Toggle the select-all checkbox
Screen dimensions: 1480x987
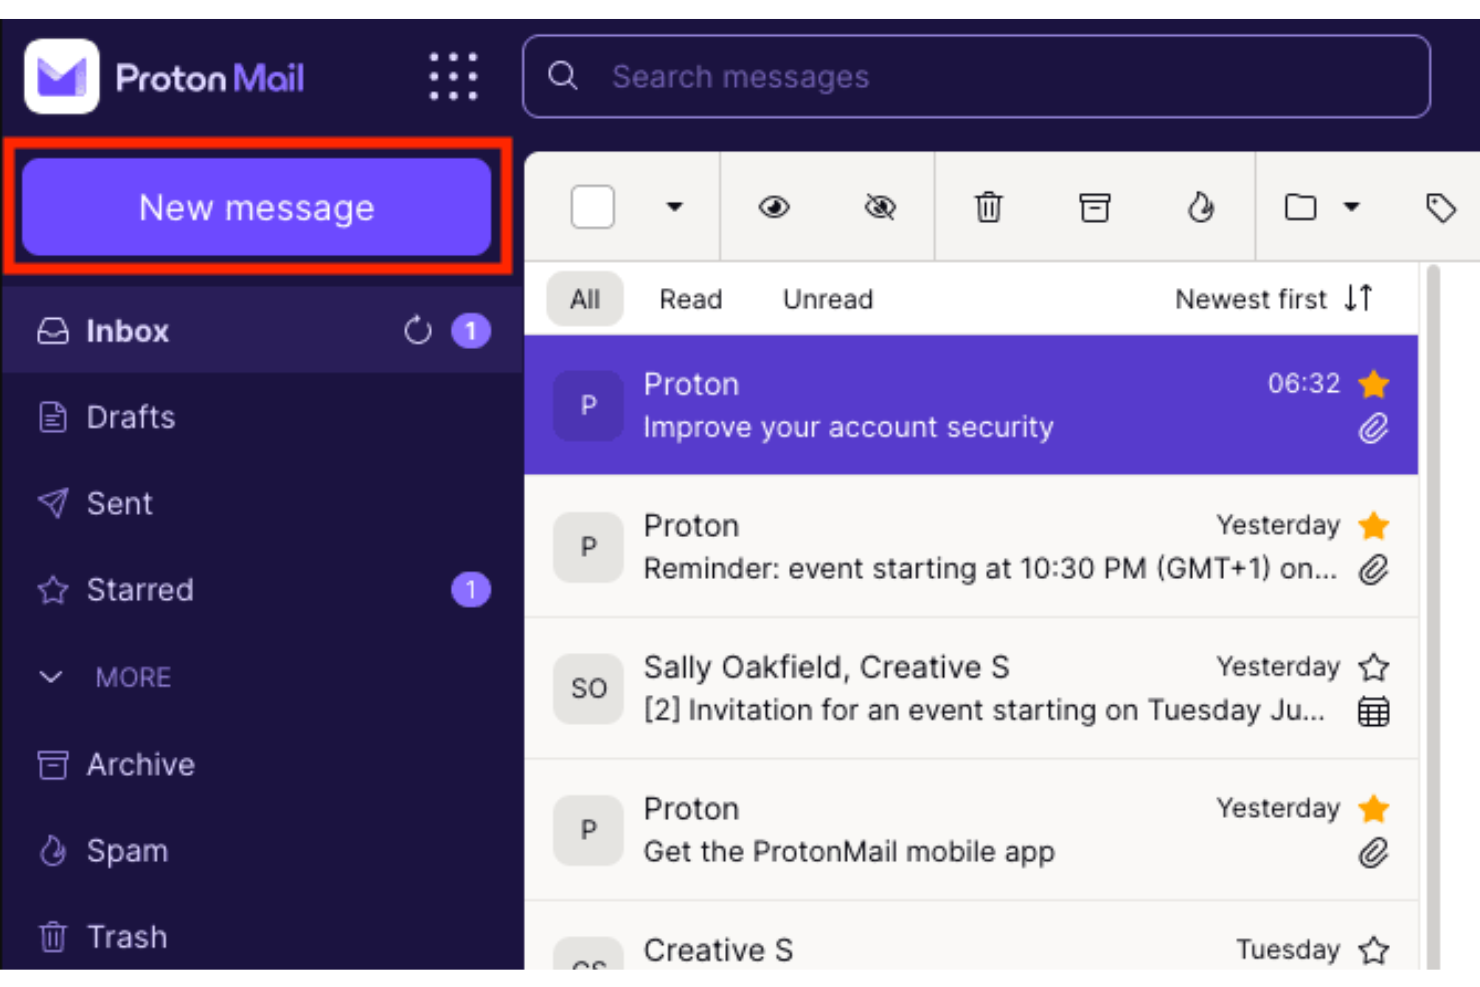[x=591, y=207]
